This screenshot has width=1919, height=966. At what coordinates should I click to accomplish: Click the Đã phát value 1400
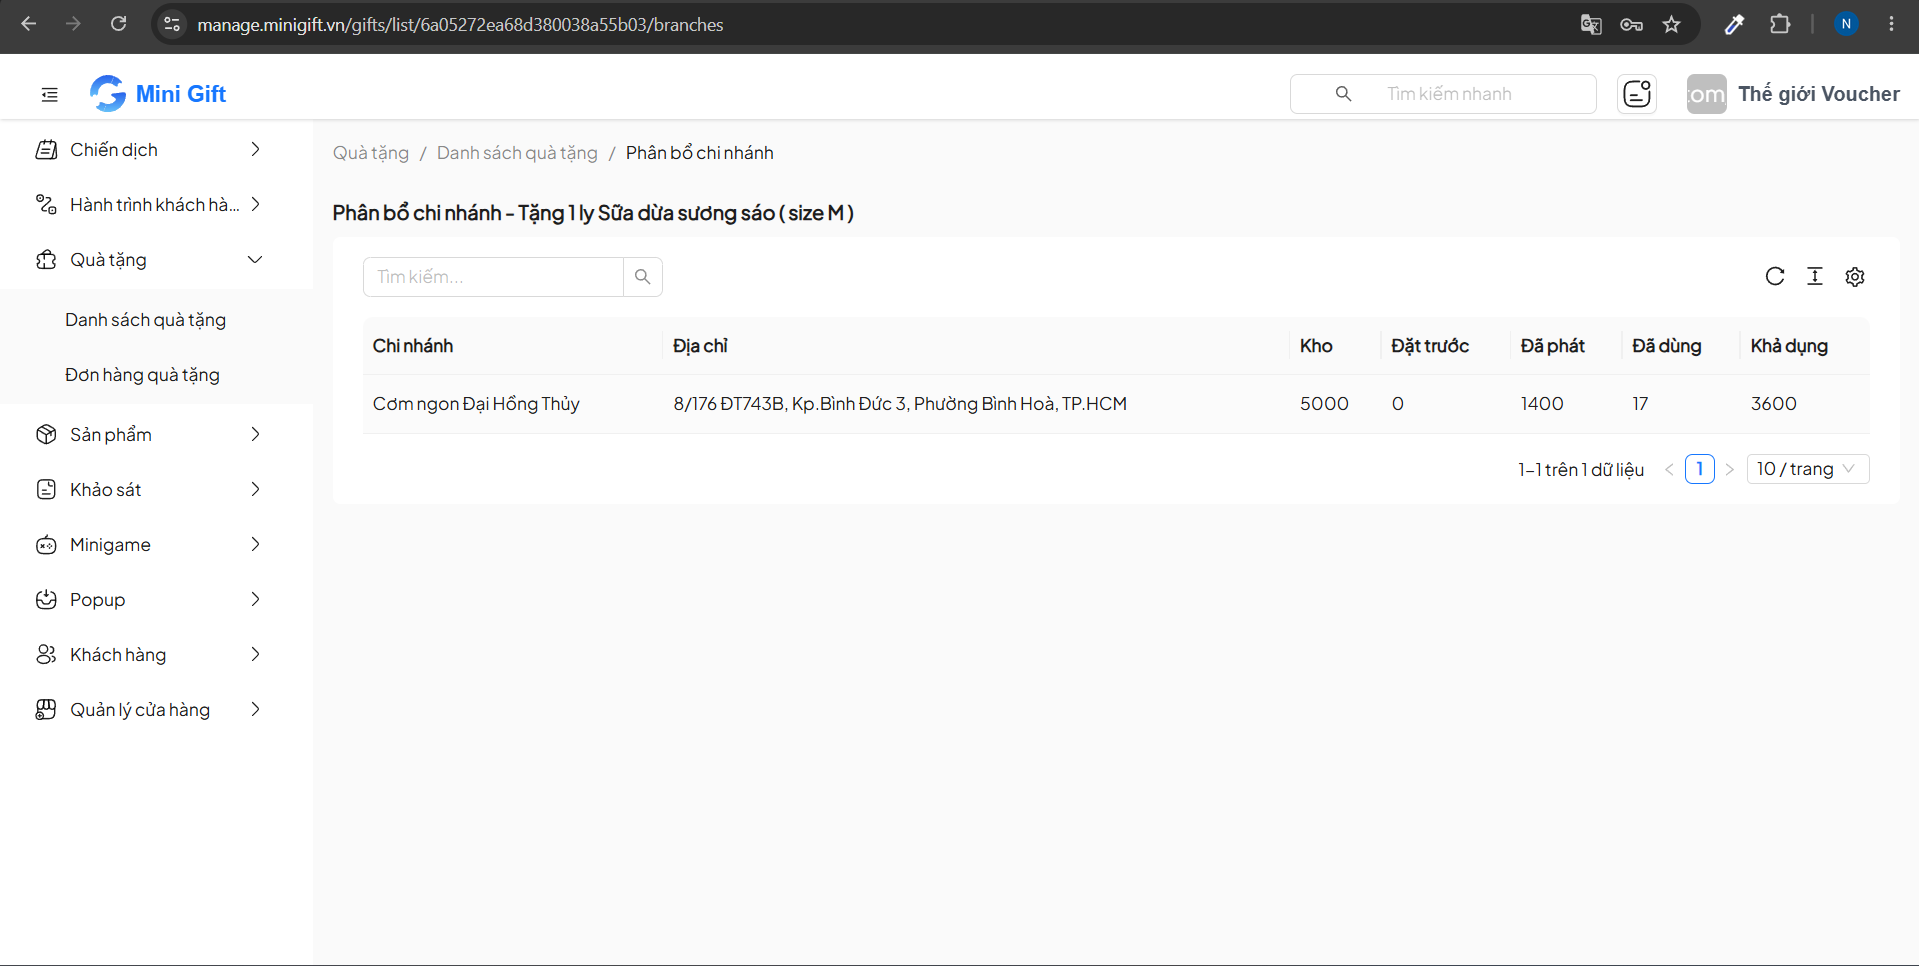pyautogui.click(x=1542, y=404)
